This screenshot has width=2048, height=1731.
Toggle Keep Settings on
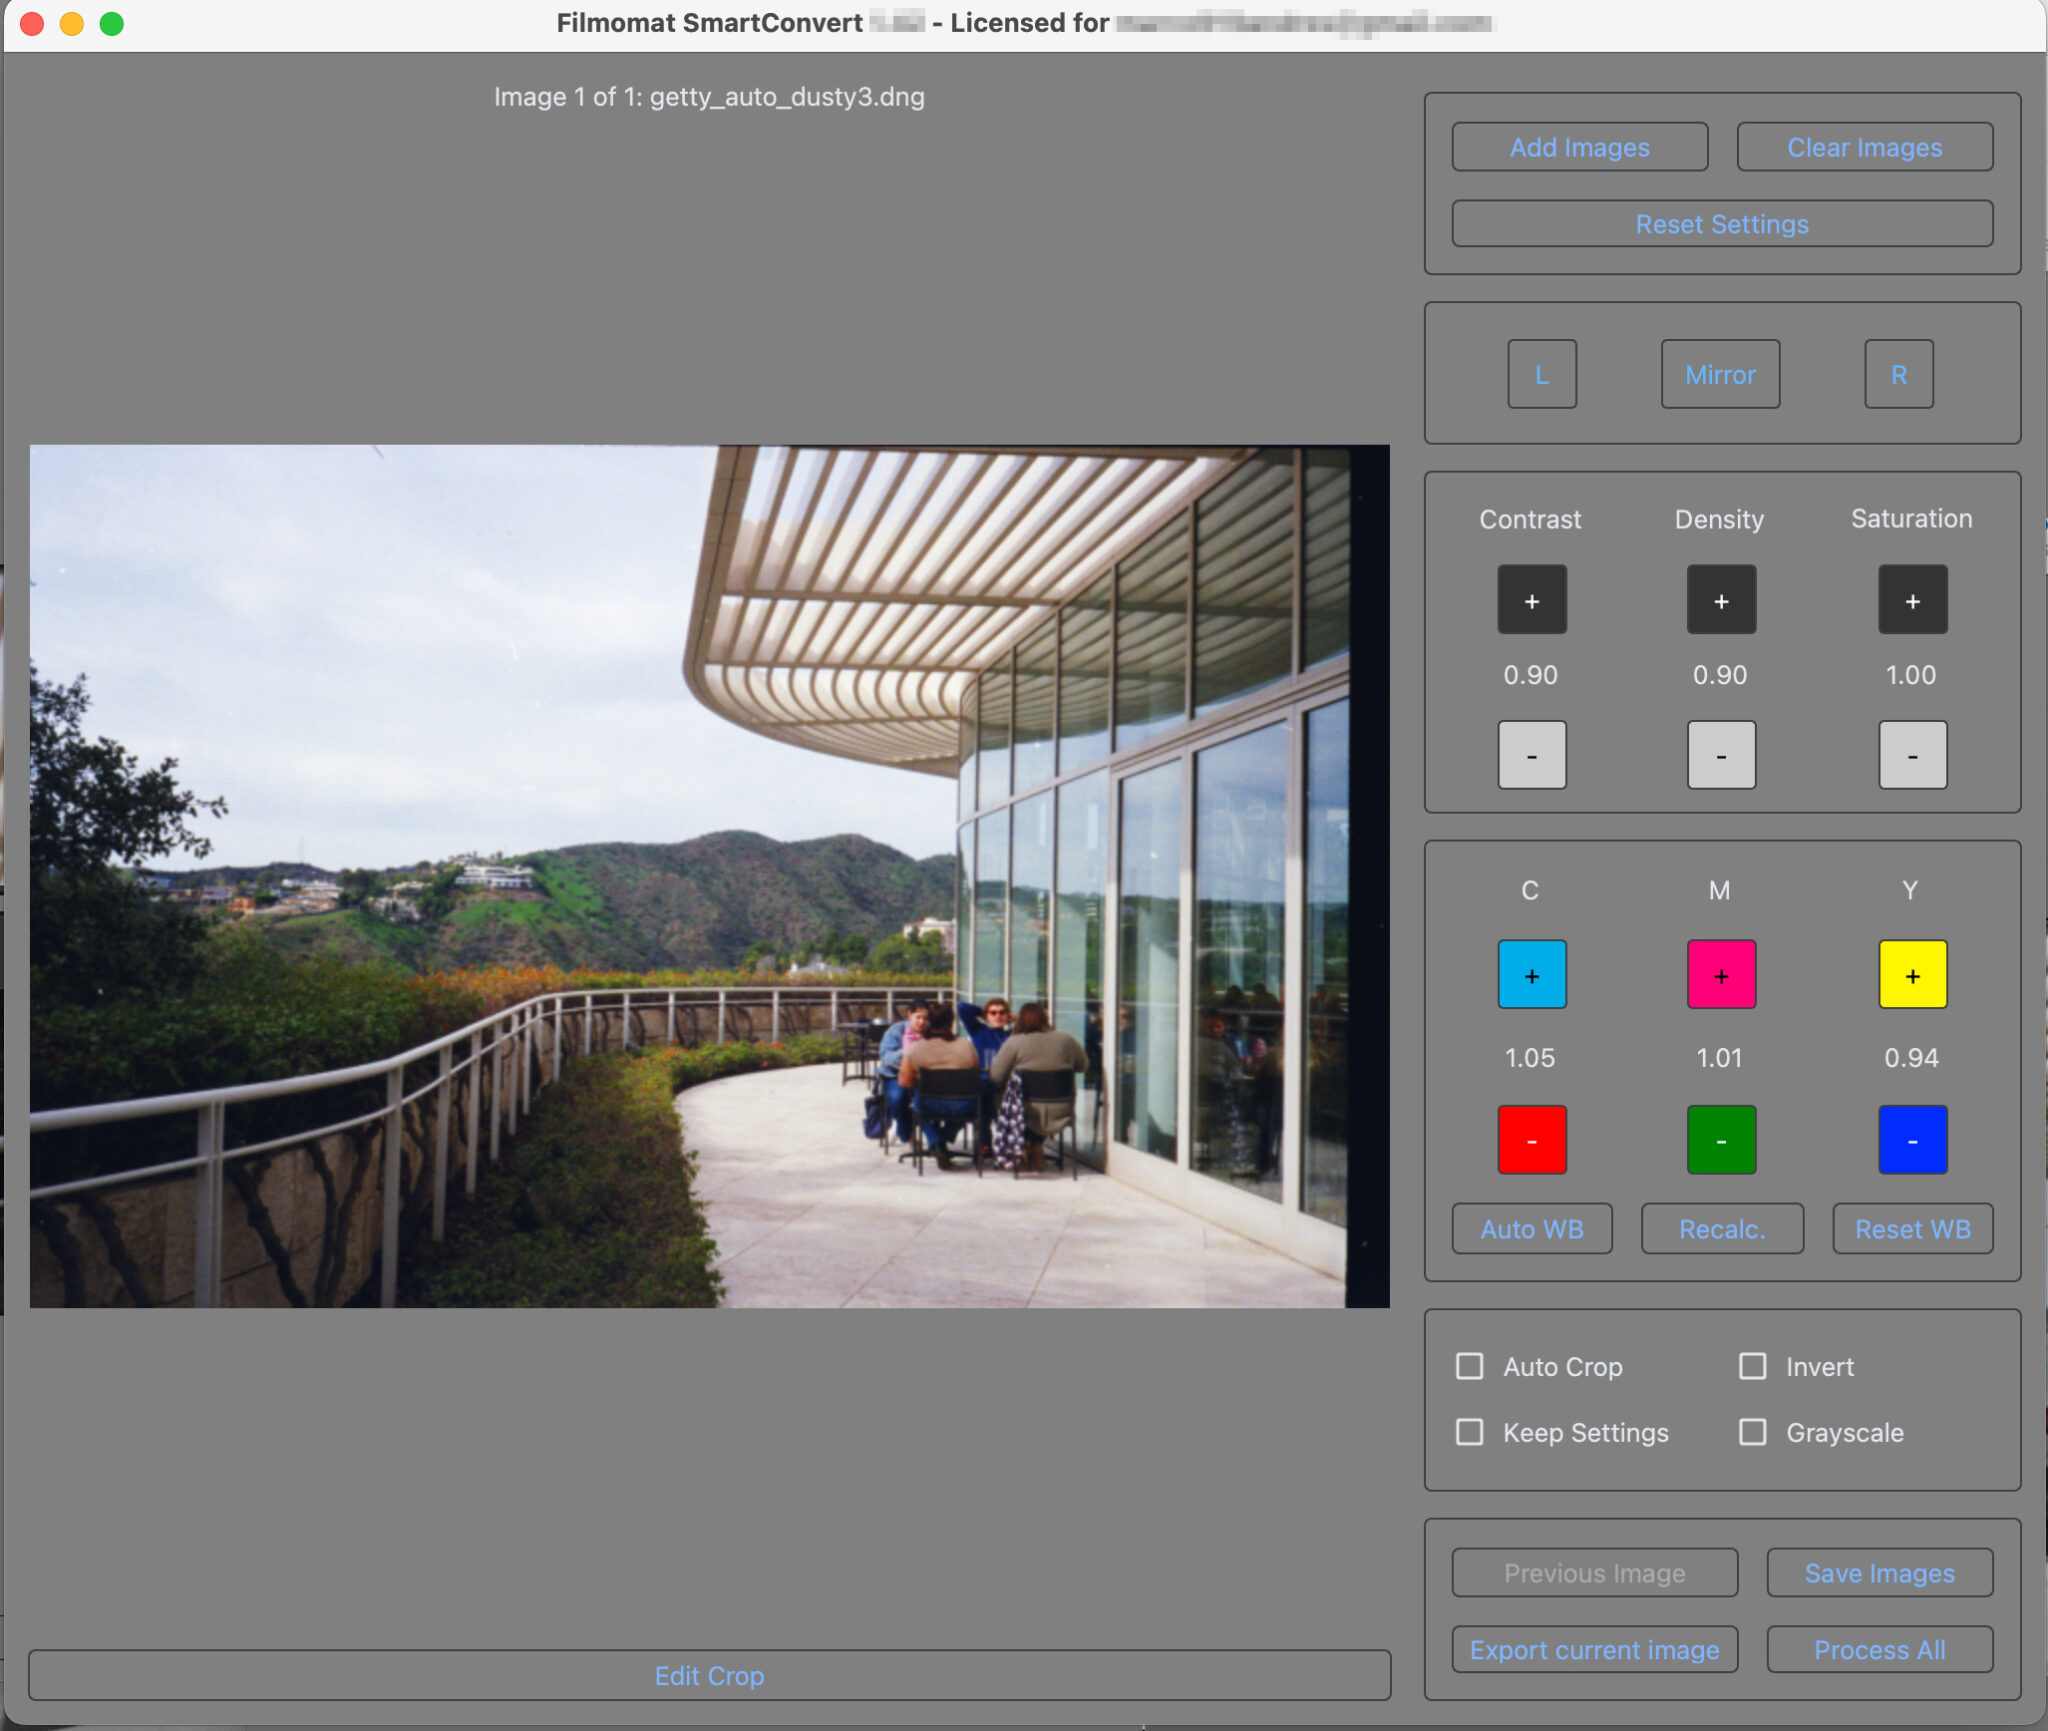coord(1468,1432)
